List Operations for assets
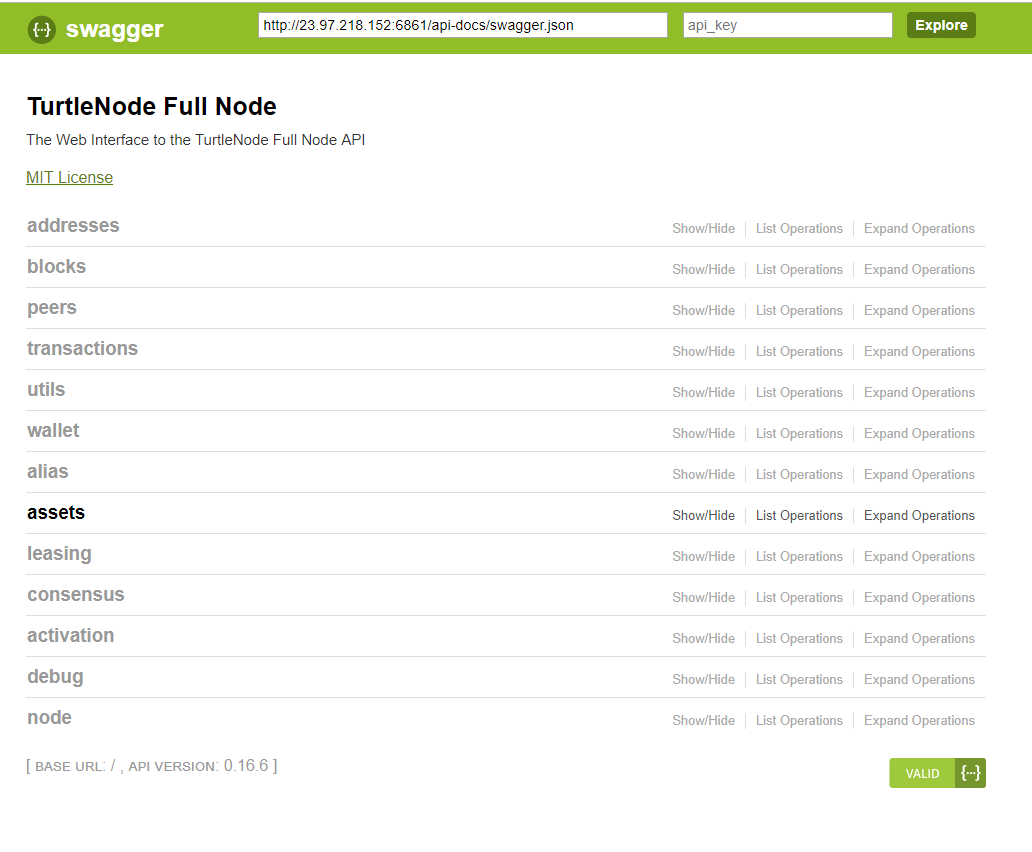The height and width of the screenshot is (852, 1032). [x=799, y=515]
